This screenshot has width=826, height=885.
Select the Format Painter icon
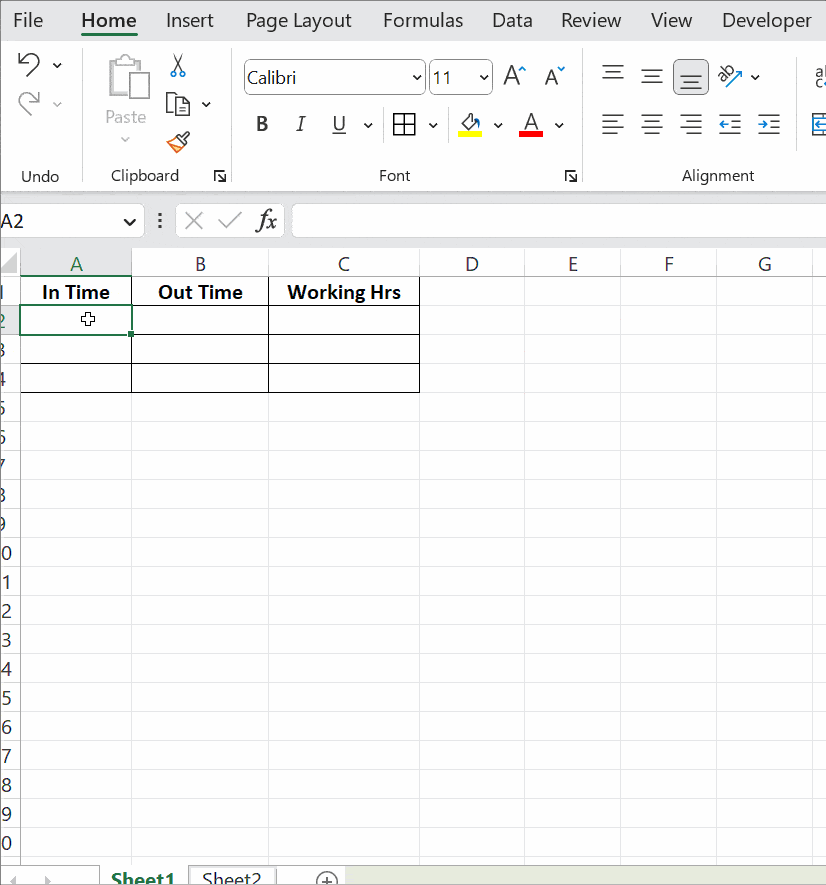[177, 142]
